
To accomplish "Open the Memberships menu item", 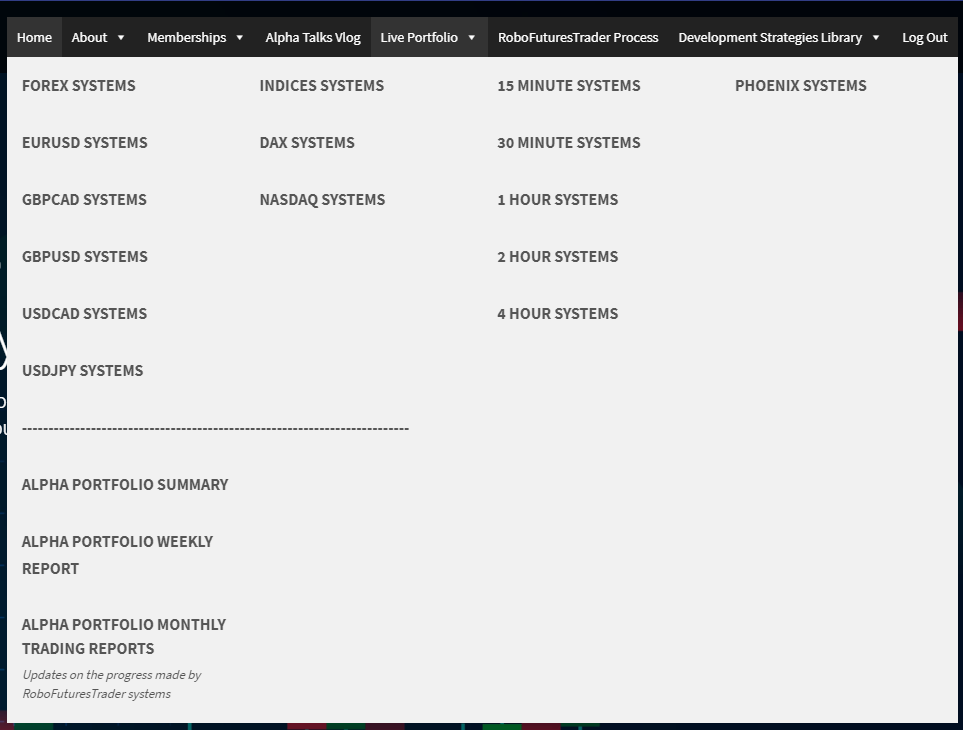I will coord(187,37).
